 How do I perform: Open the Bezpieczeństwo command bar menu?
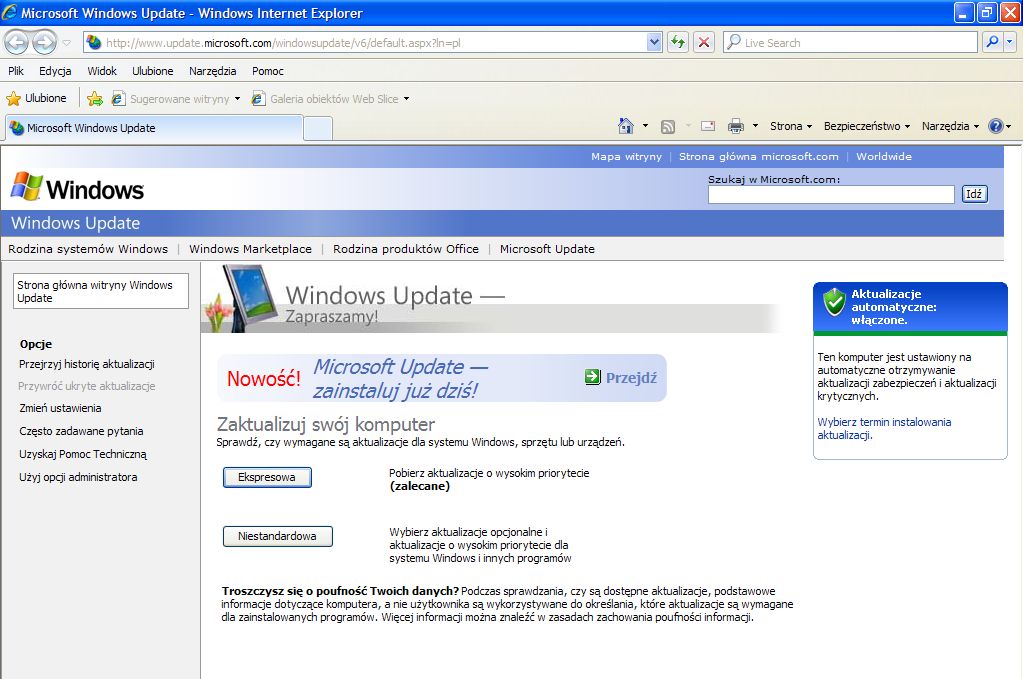click(866, 126)
